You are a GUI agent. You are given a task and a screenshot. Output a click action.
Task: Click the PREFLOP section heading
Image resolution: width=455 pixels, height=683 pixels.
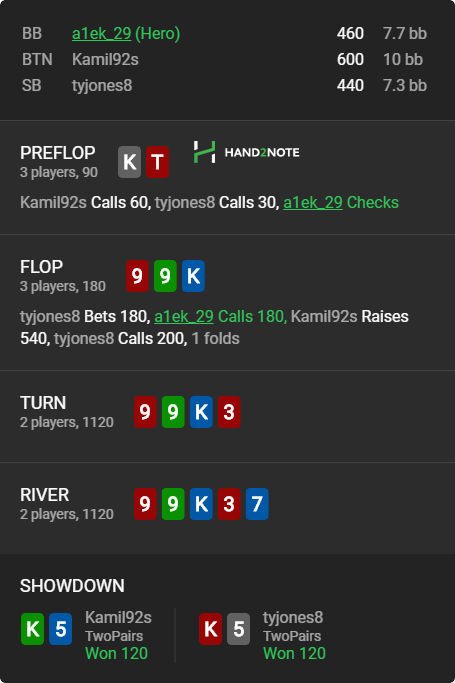coord(57,153)
